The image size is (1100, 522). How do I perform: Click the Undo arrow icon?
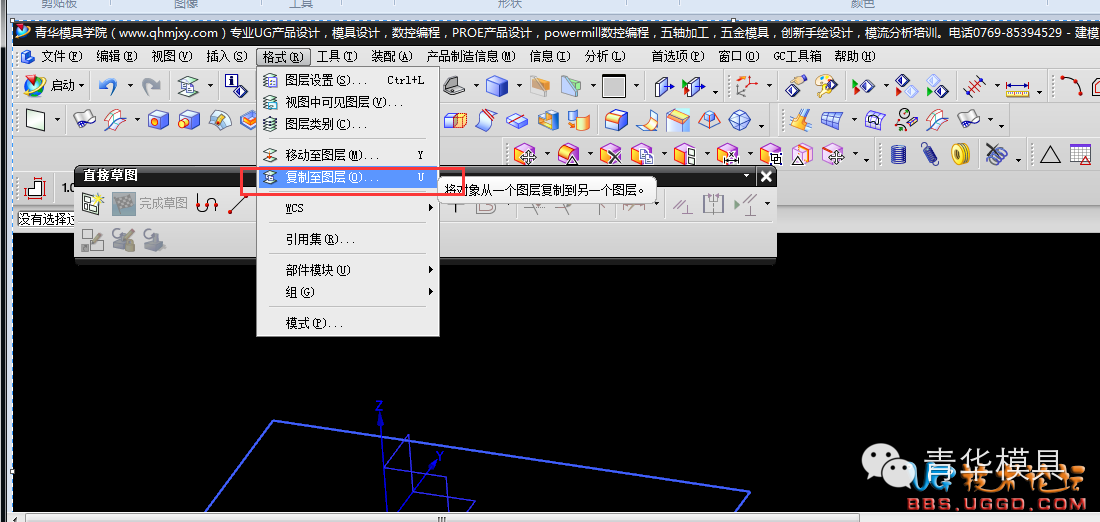coord(108,86)
